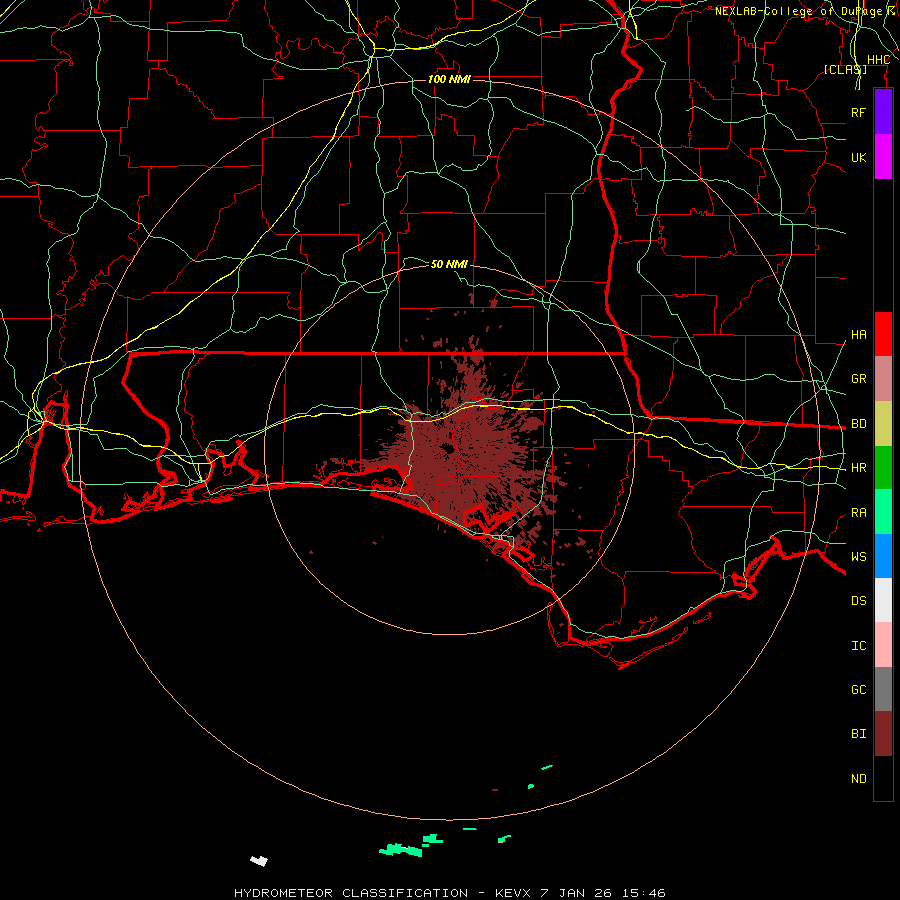Click the 50 NMI range ring label
Image resolution: width=900 pixels, height=900 pixels.
point(449,264)
